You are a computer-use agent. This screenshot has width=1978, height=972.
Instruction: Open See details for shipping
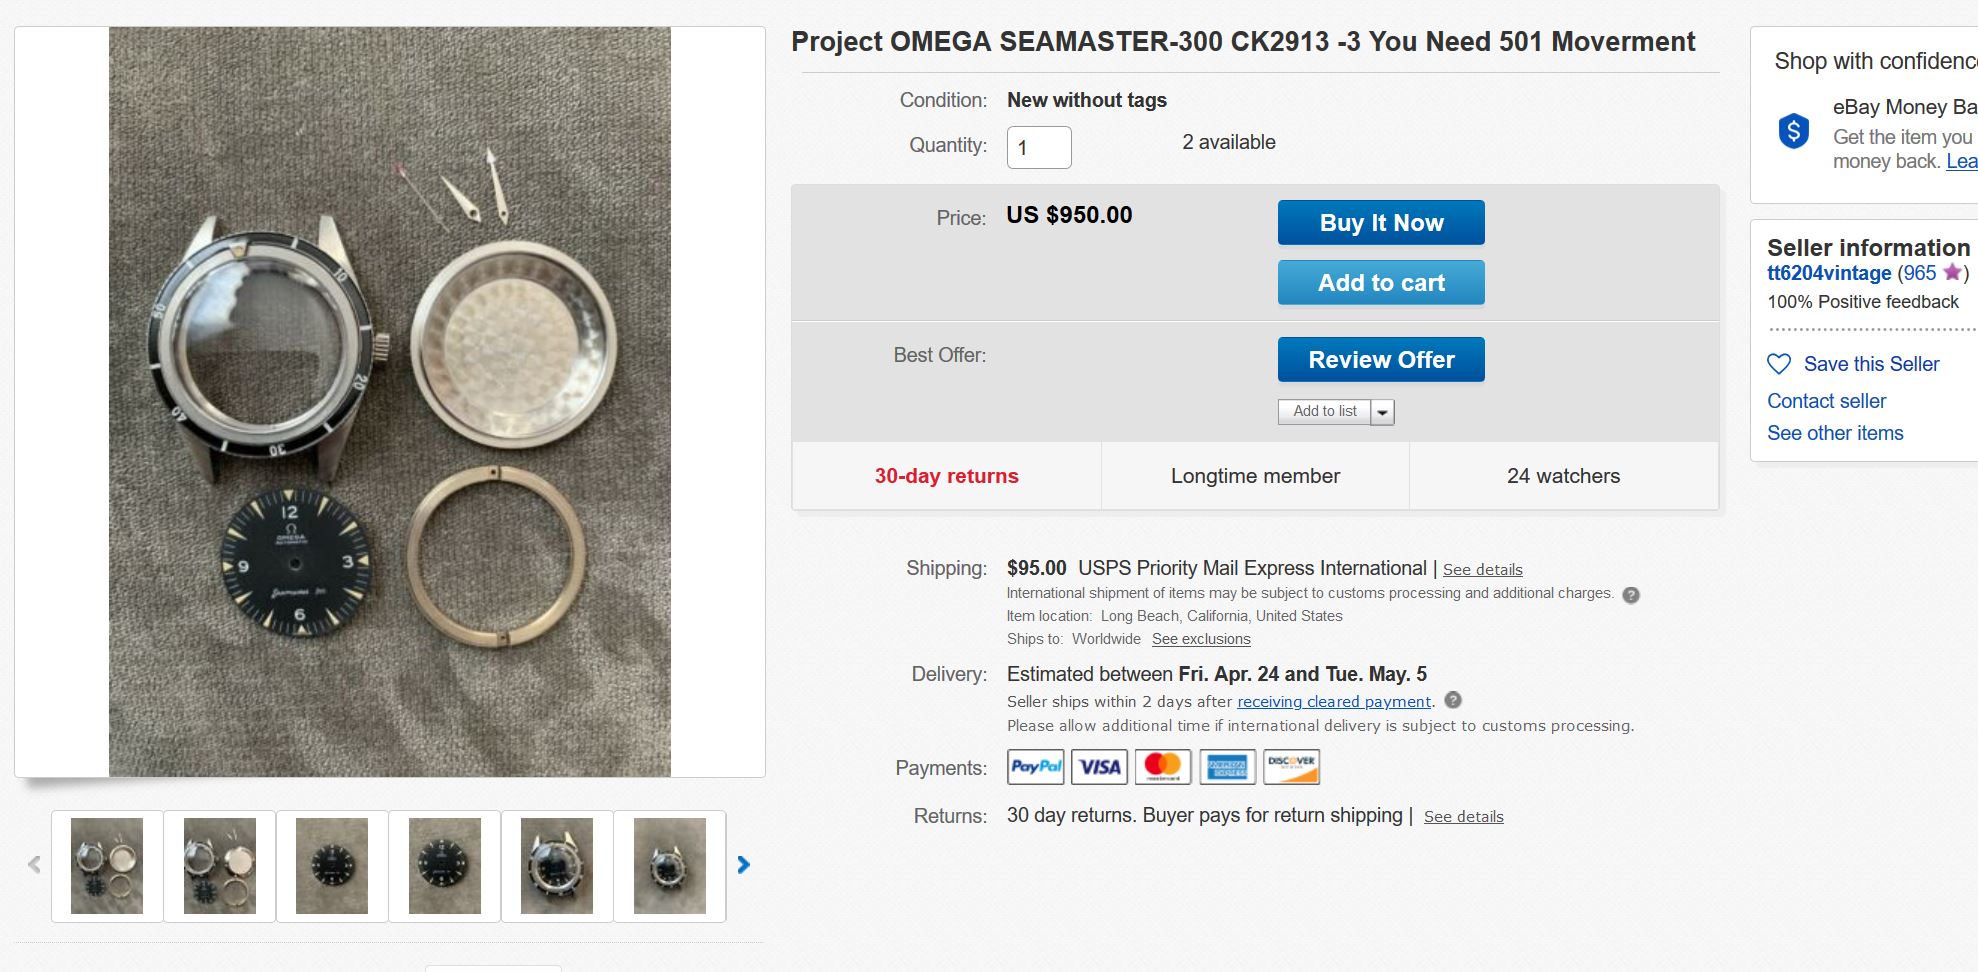pyautogui.click(x=1482, y=570)
